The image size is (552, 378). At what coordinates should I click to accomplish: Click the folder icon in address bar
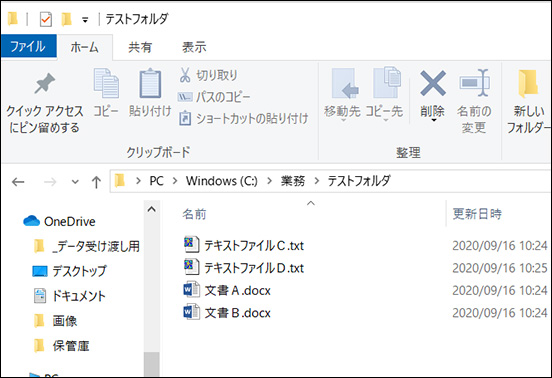(120, 181)
